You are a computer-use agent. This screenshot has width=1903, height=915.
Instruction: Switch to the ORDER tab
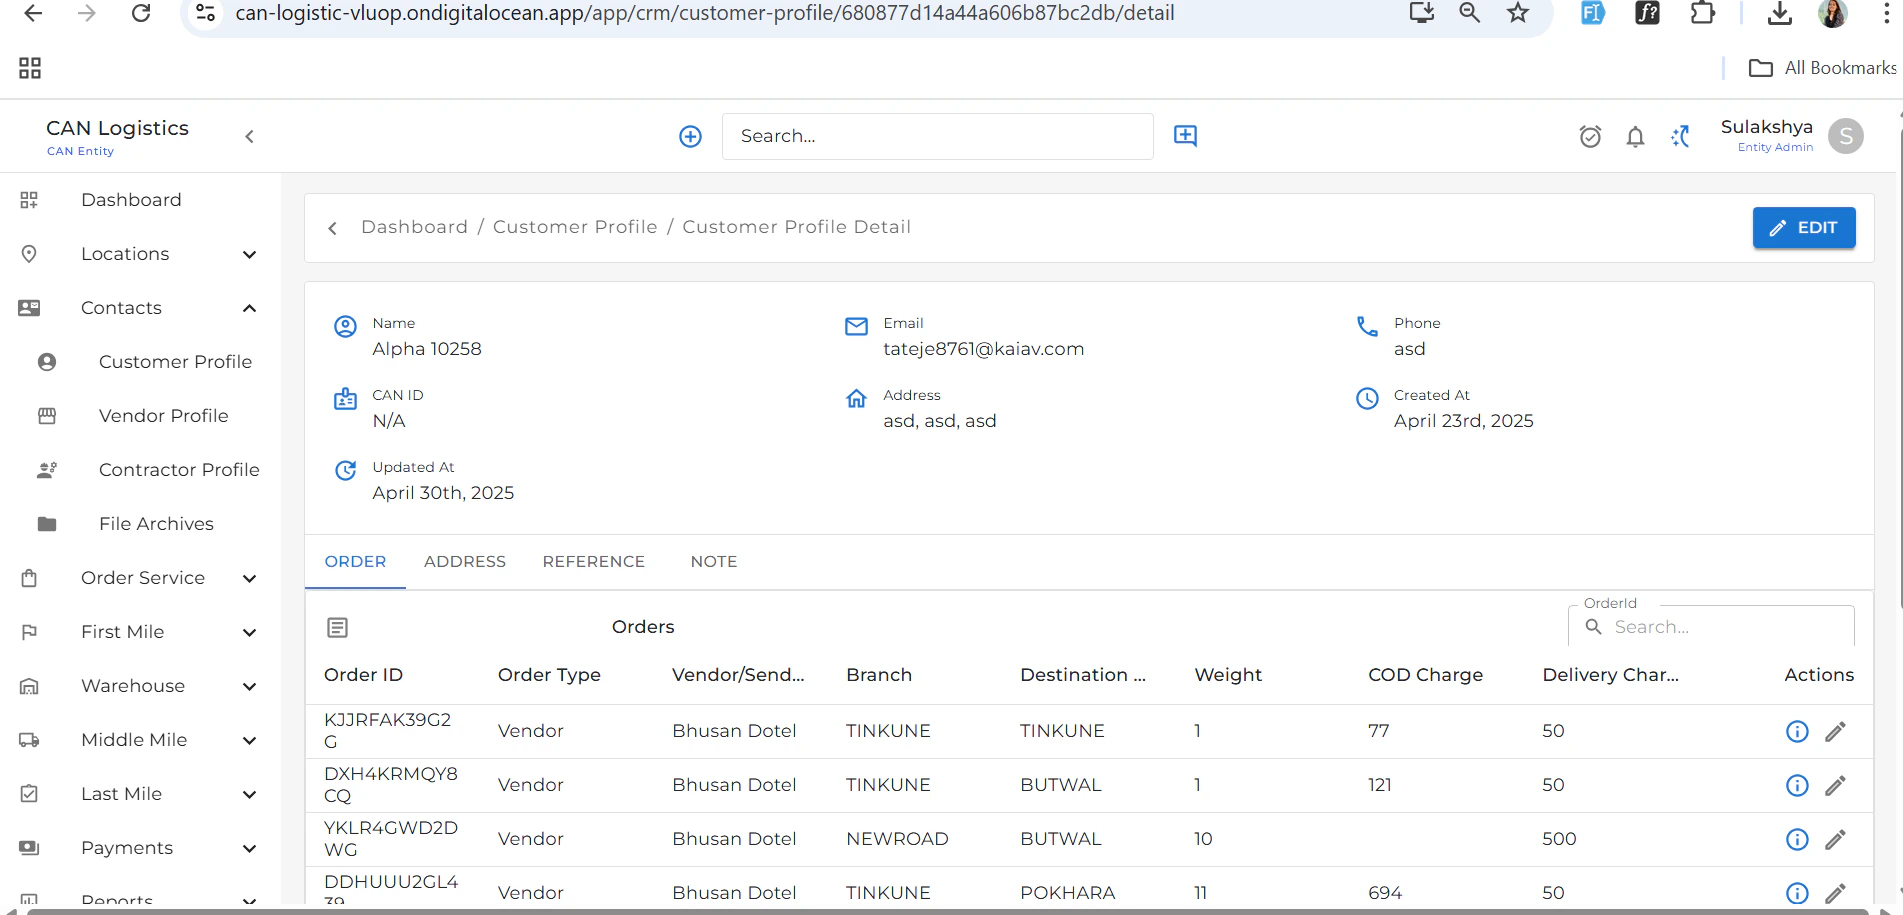pyautogui.click(x=355, y=562)
